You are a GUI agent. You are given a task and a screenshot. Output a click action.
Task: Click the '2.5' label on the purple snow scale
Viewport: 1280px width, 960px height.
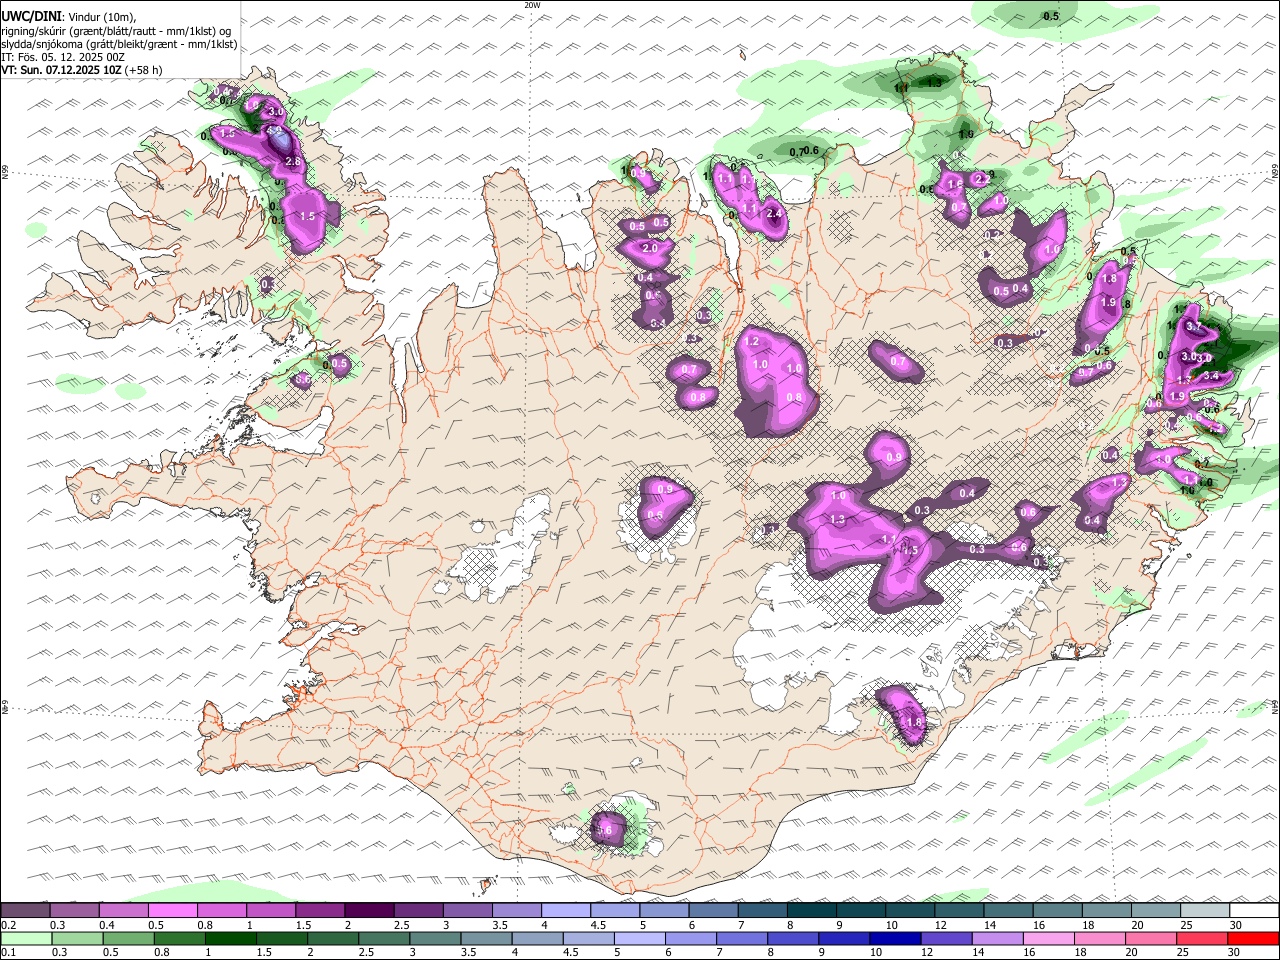coord(402,925)
